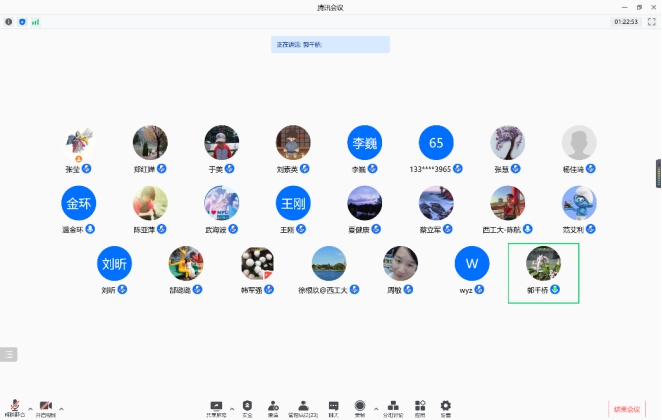Select participant 李巍's avatar tile
Screen dimensions: 662x420
pyautogui.click(x=364, y=144)
